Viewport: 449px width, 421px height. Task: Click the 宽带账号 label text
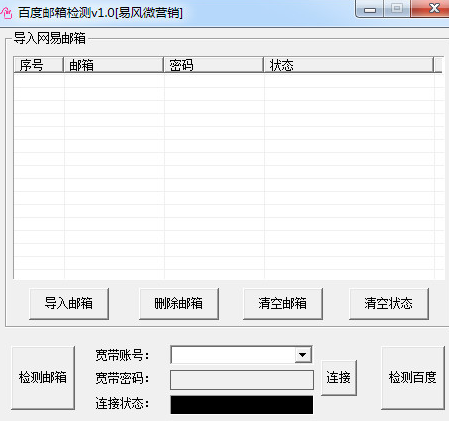tap(122, 355)
